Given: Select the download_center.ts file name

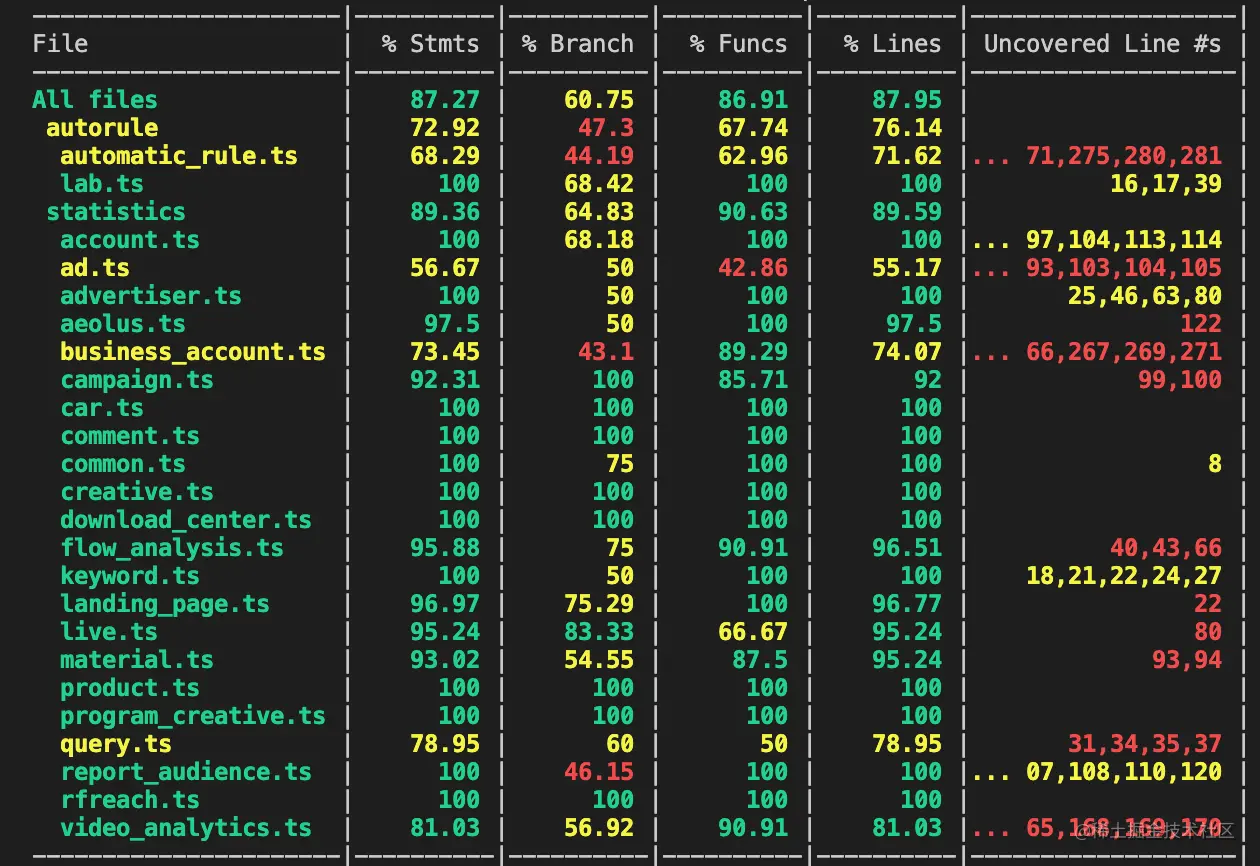Looking at the screenshot, I should click(x=186, y=520).
